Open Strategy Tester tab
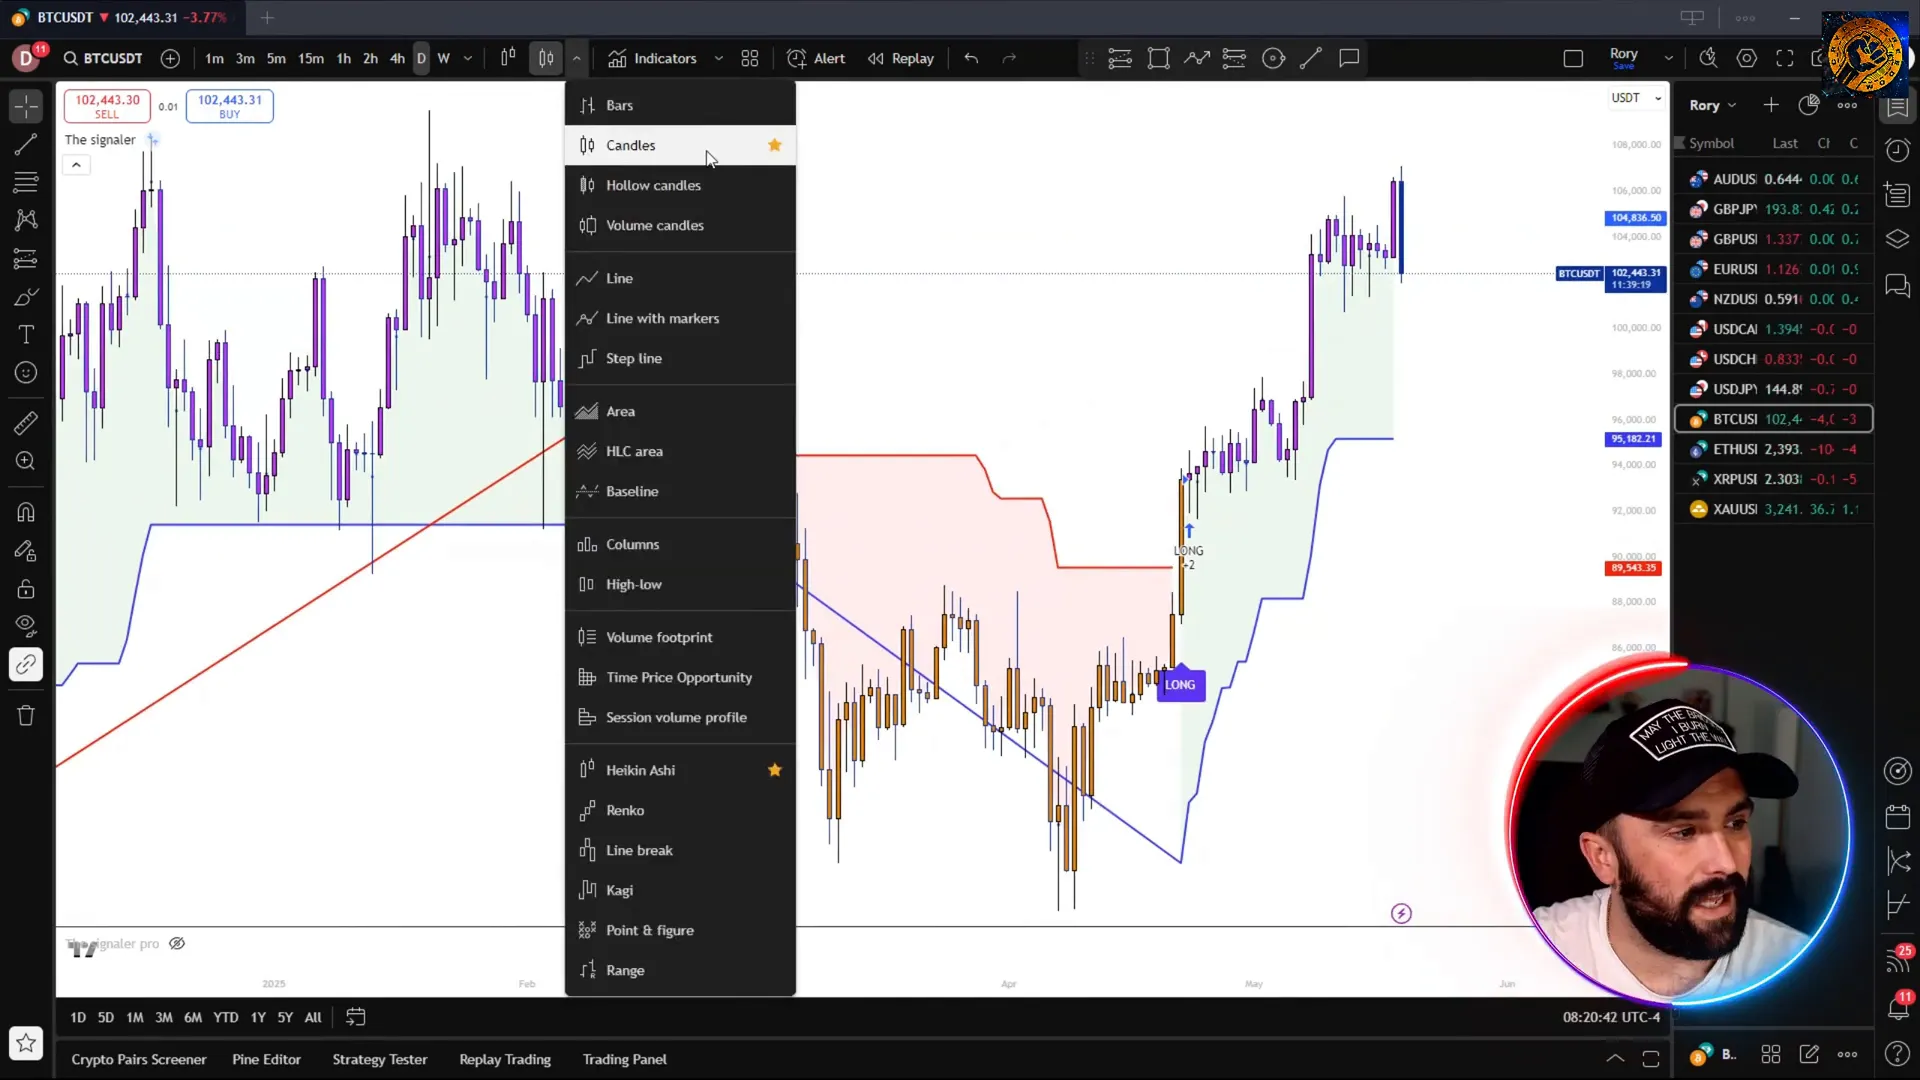 coord(380,1059)
